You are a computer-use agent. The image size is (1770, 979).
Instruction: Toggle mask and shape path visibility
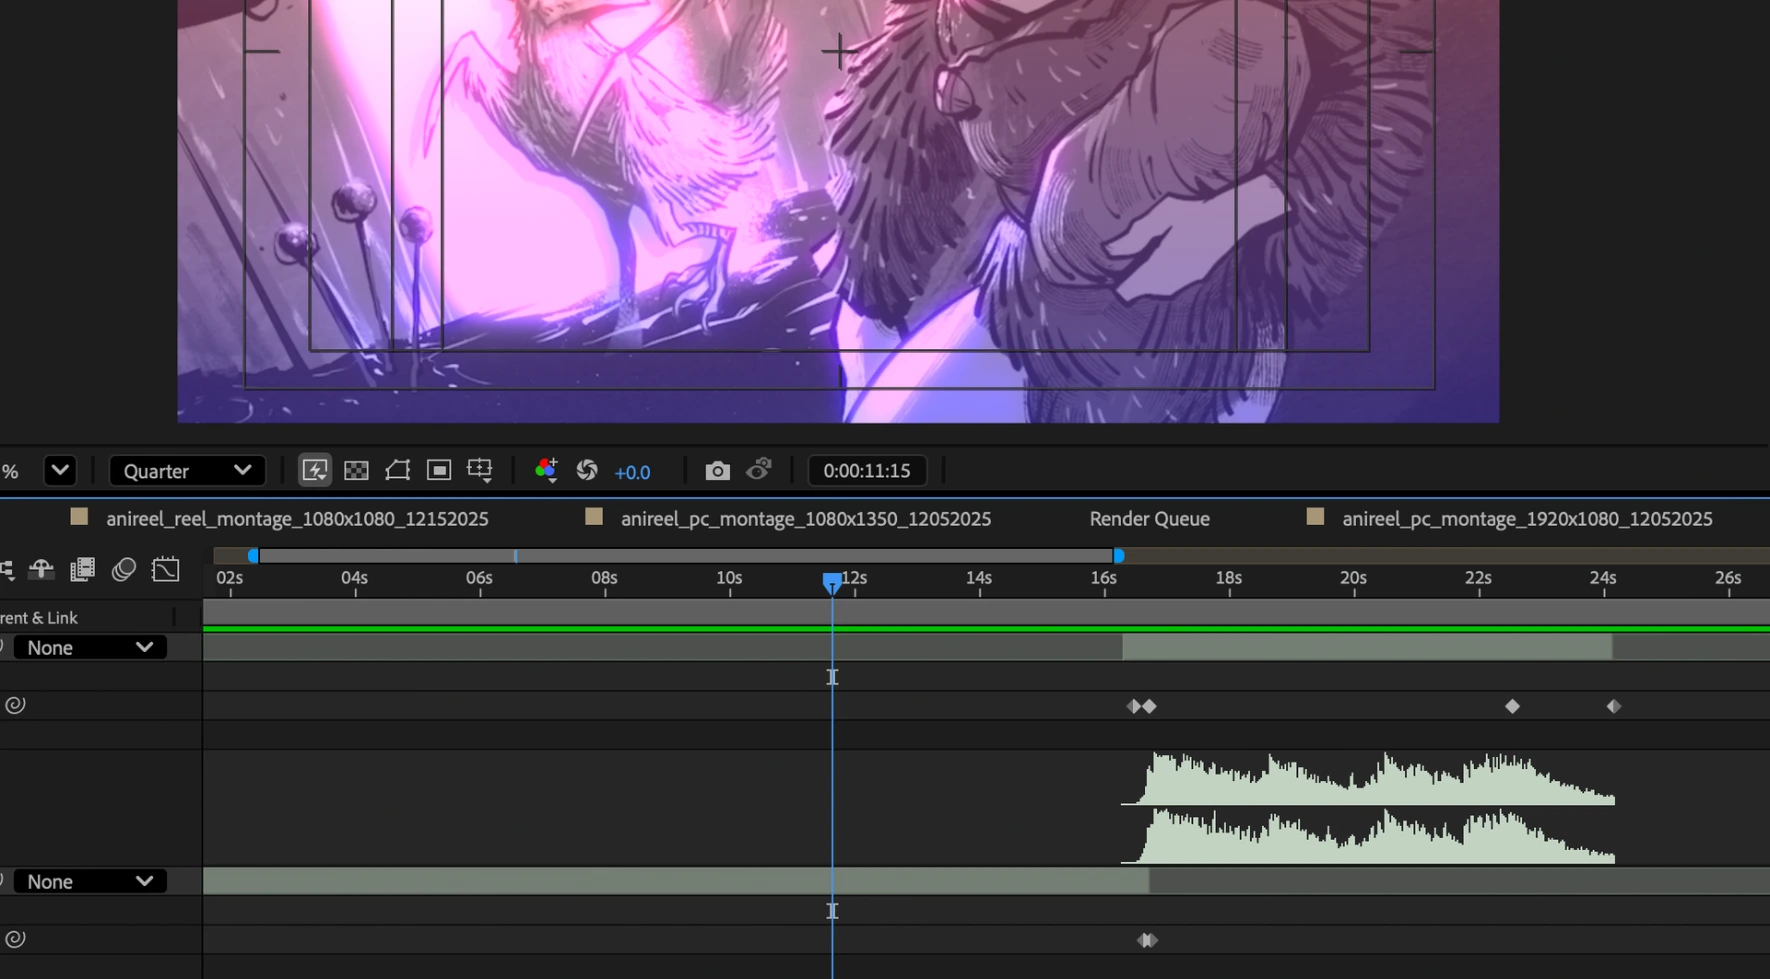click(397, 470)
